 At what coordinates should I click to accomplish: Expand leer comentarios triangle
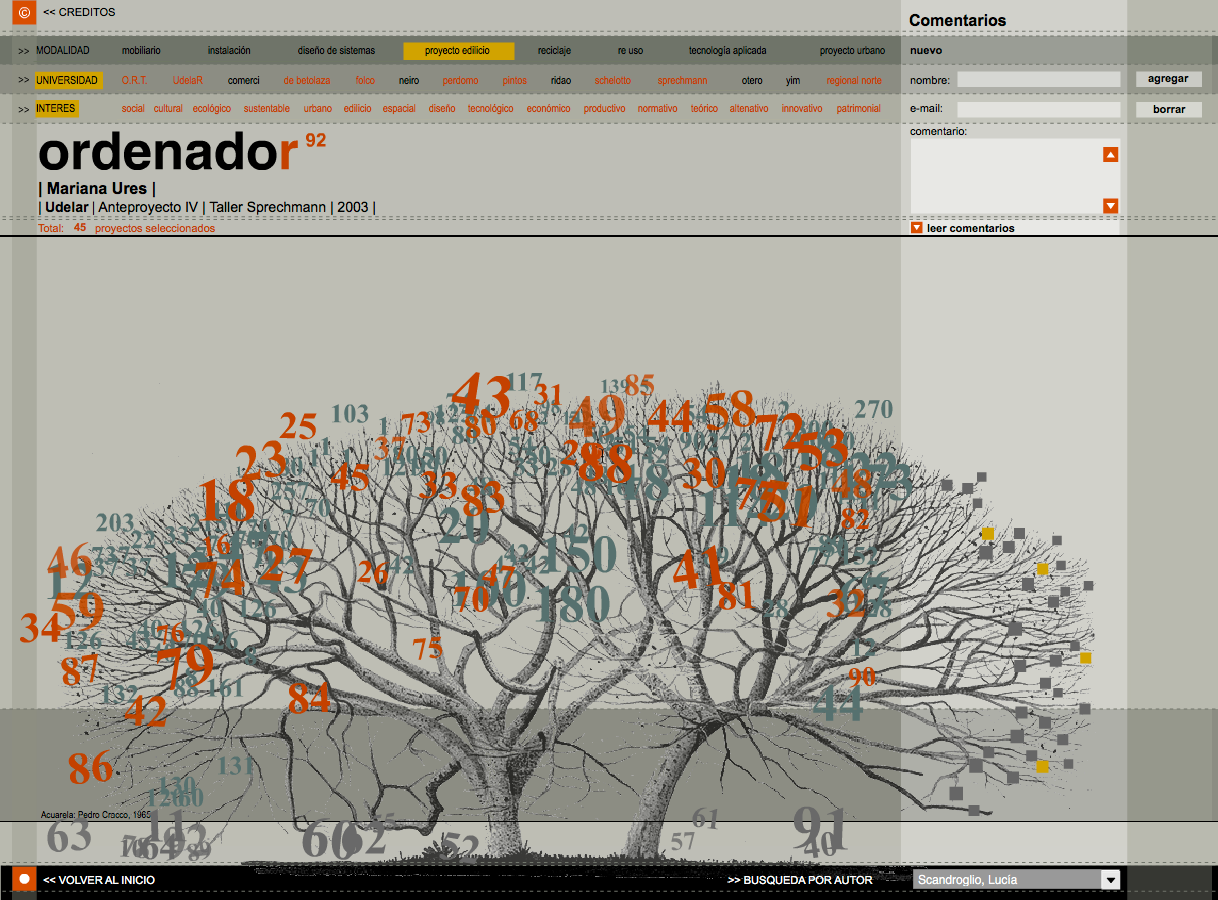click(916, 228)
